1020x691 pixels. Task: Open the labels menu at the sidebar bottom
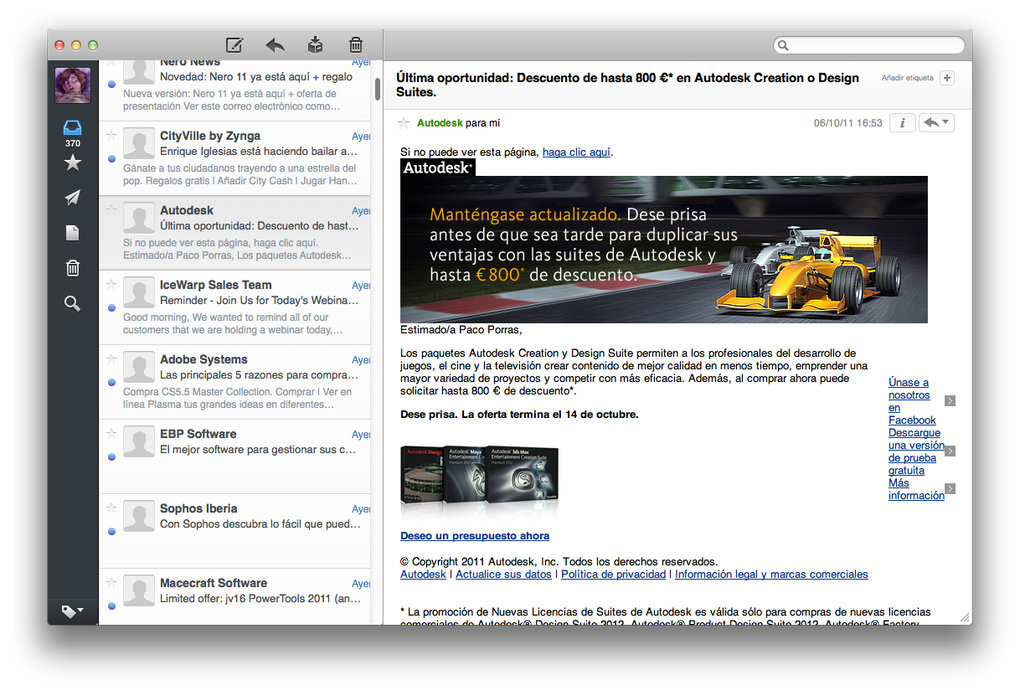[x=71, y=610]
